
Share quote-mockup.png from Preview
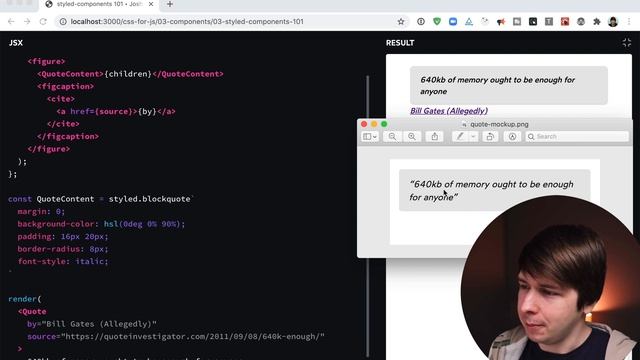click(434, 136)
